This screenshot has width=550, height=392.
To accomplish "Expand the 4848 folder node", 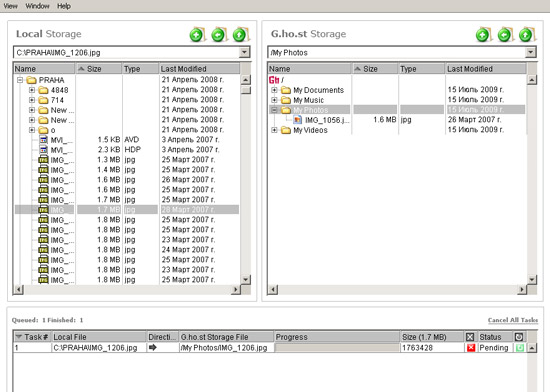I will click(32, 90).
